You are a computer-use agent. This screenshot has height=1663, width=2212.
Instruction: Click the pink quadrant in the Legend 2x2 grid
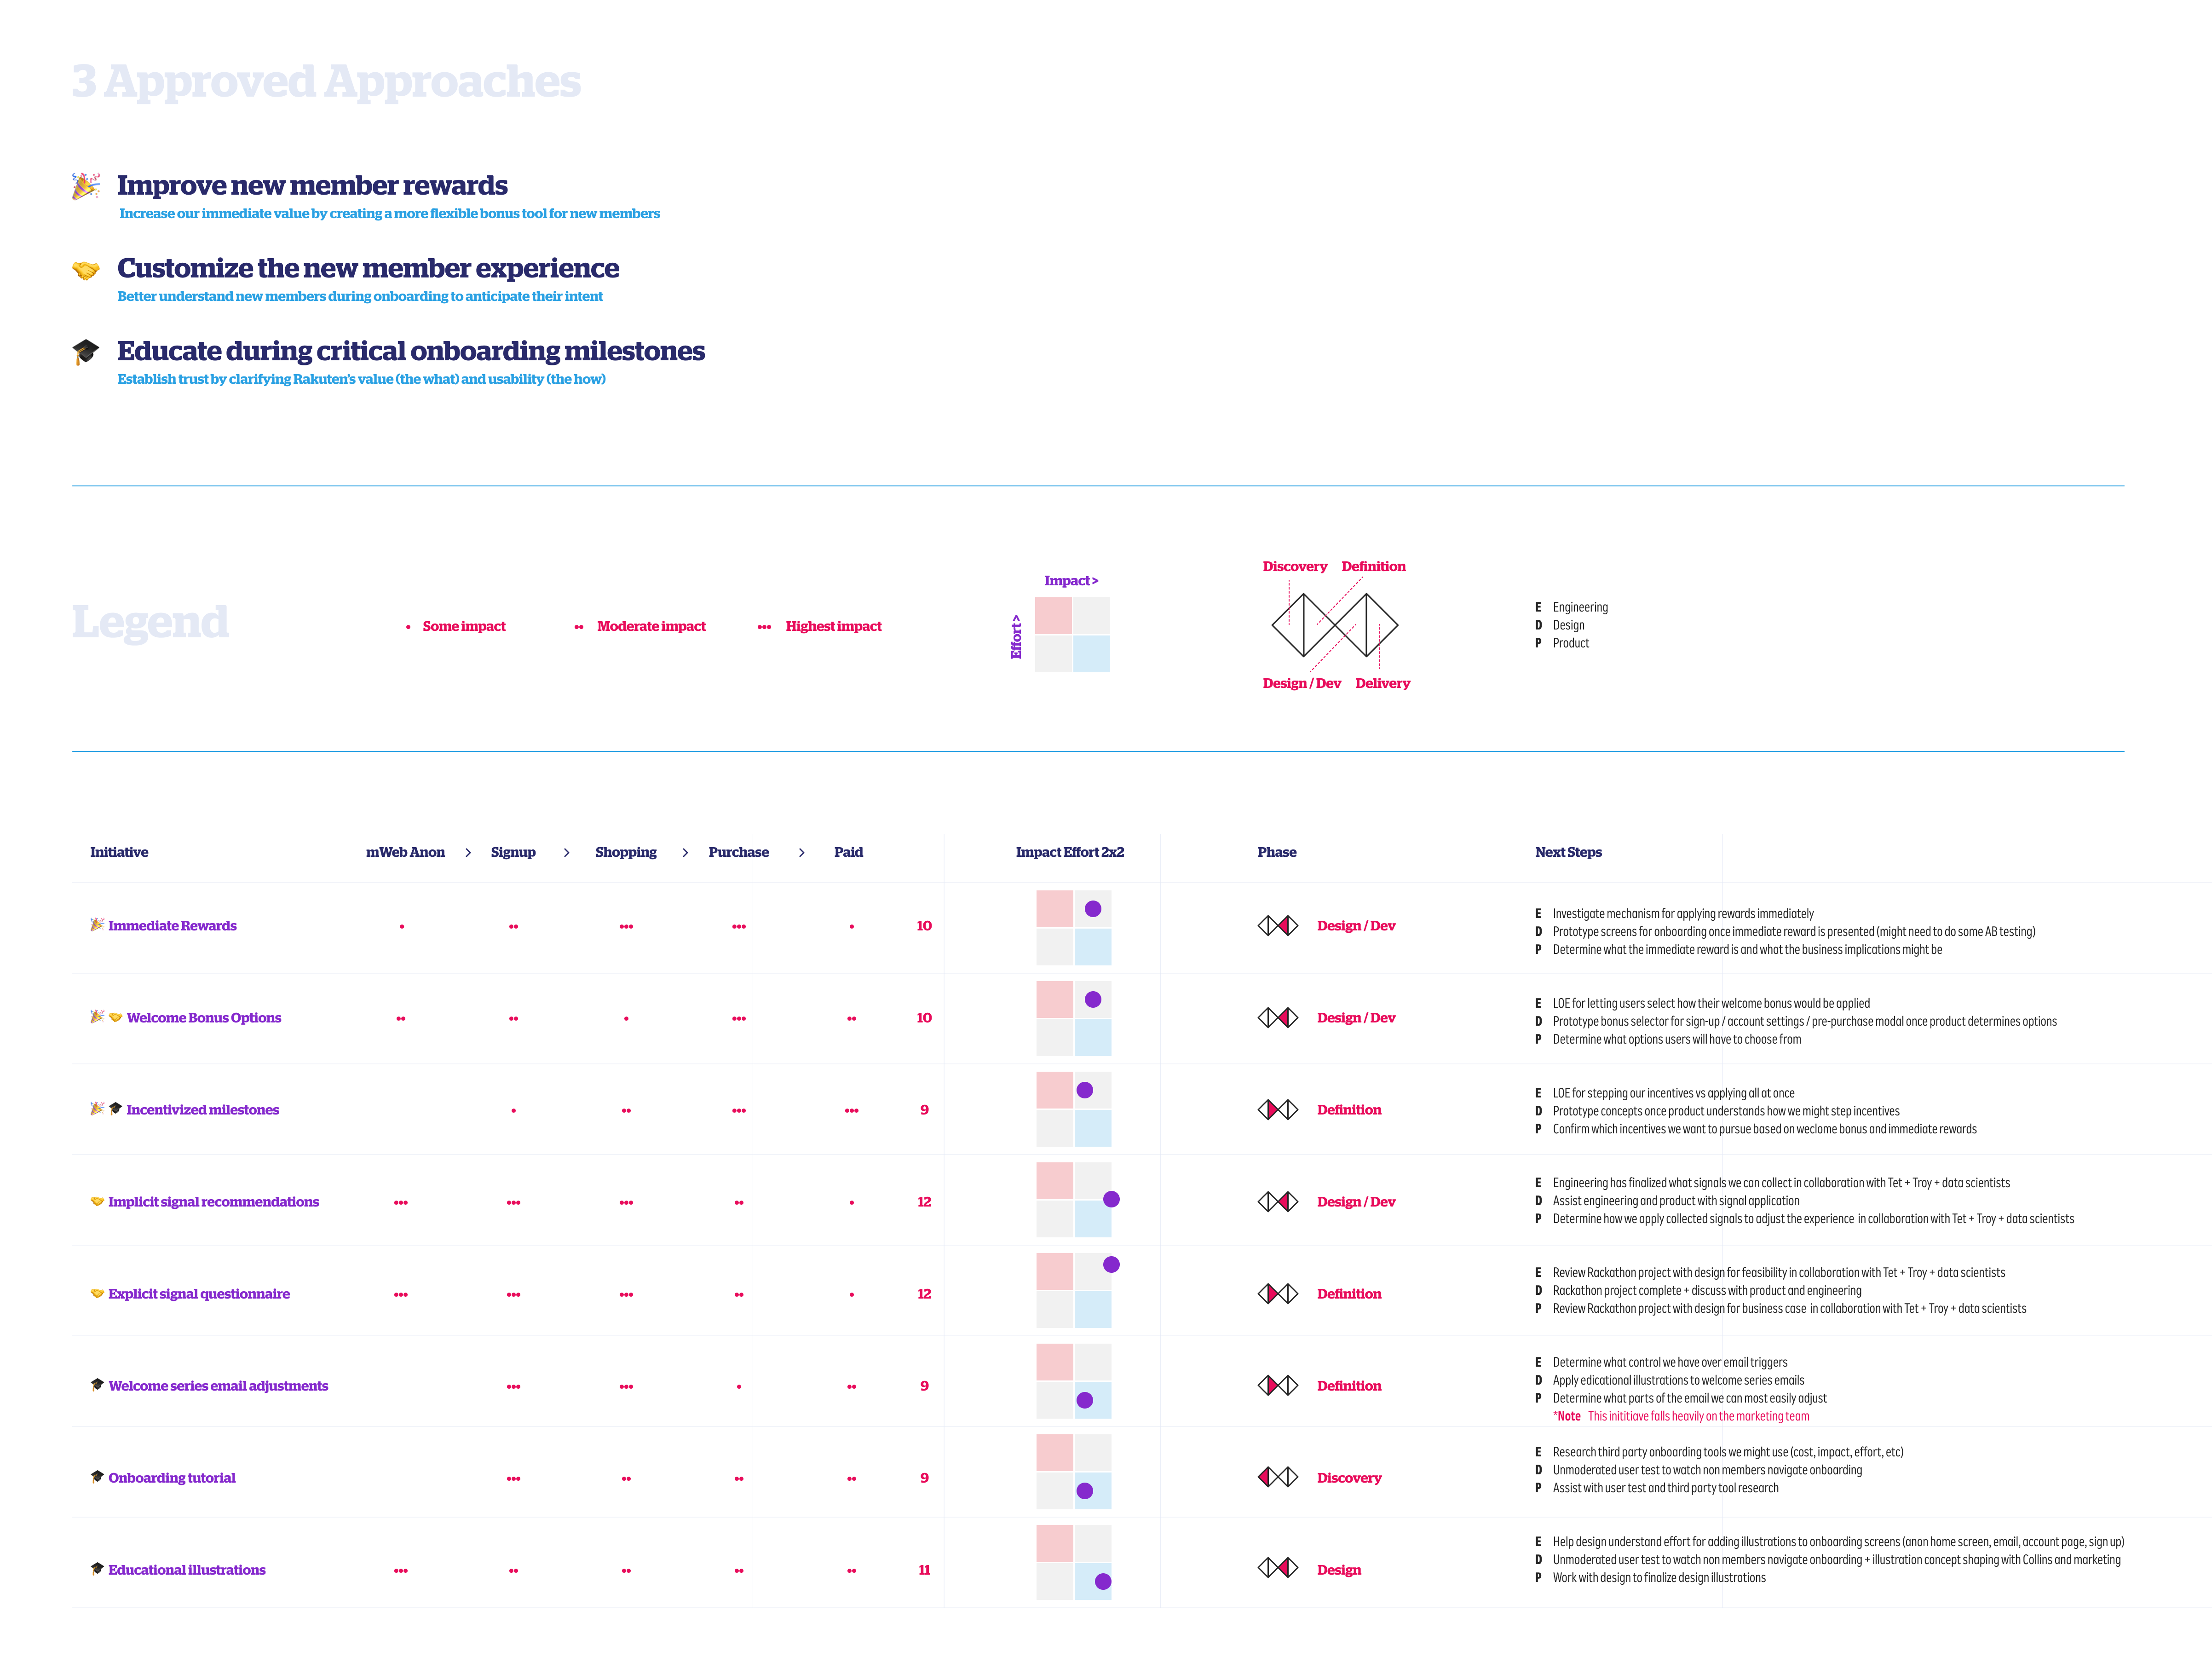point(1053,615)
